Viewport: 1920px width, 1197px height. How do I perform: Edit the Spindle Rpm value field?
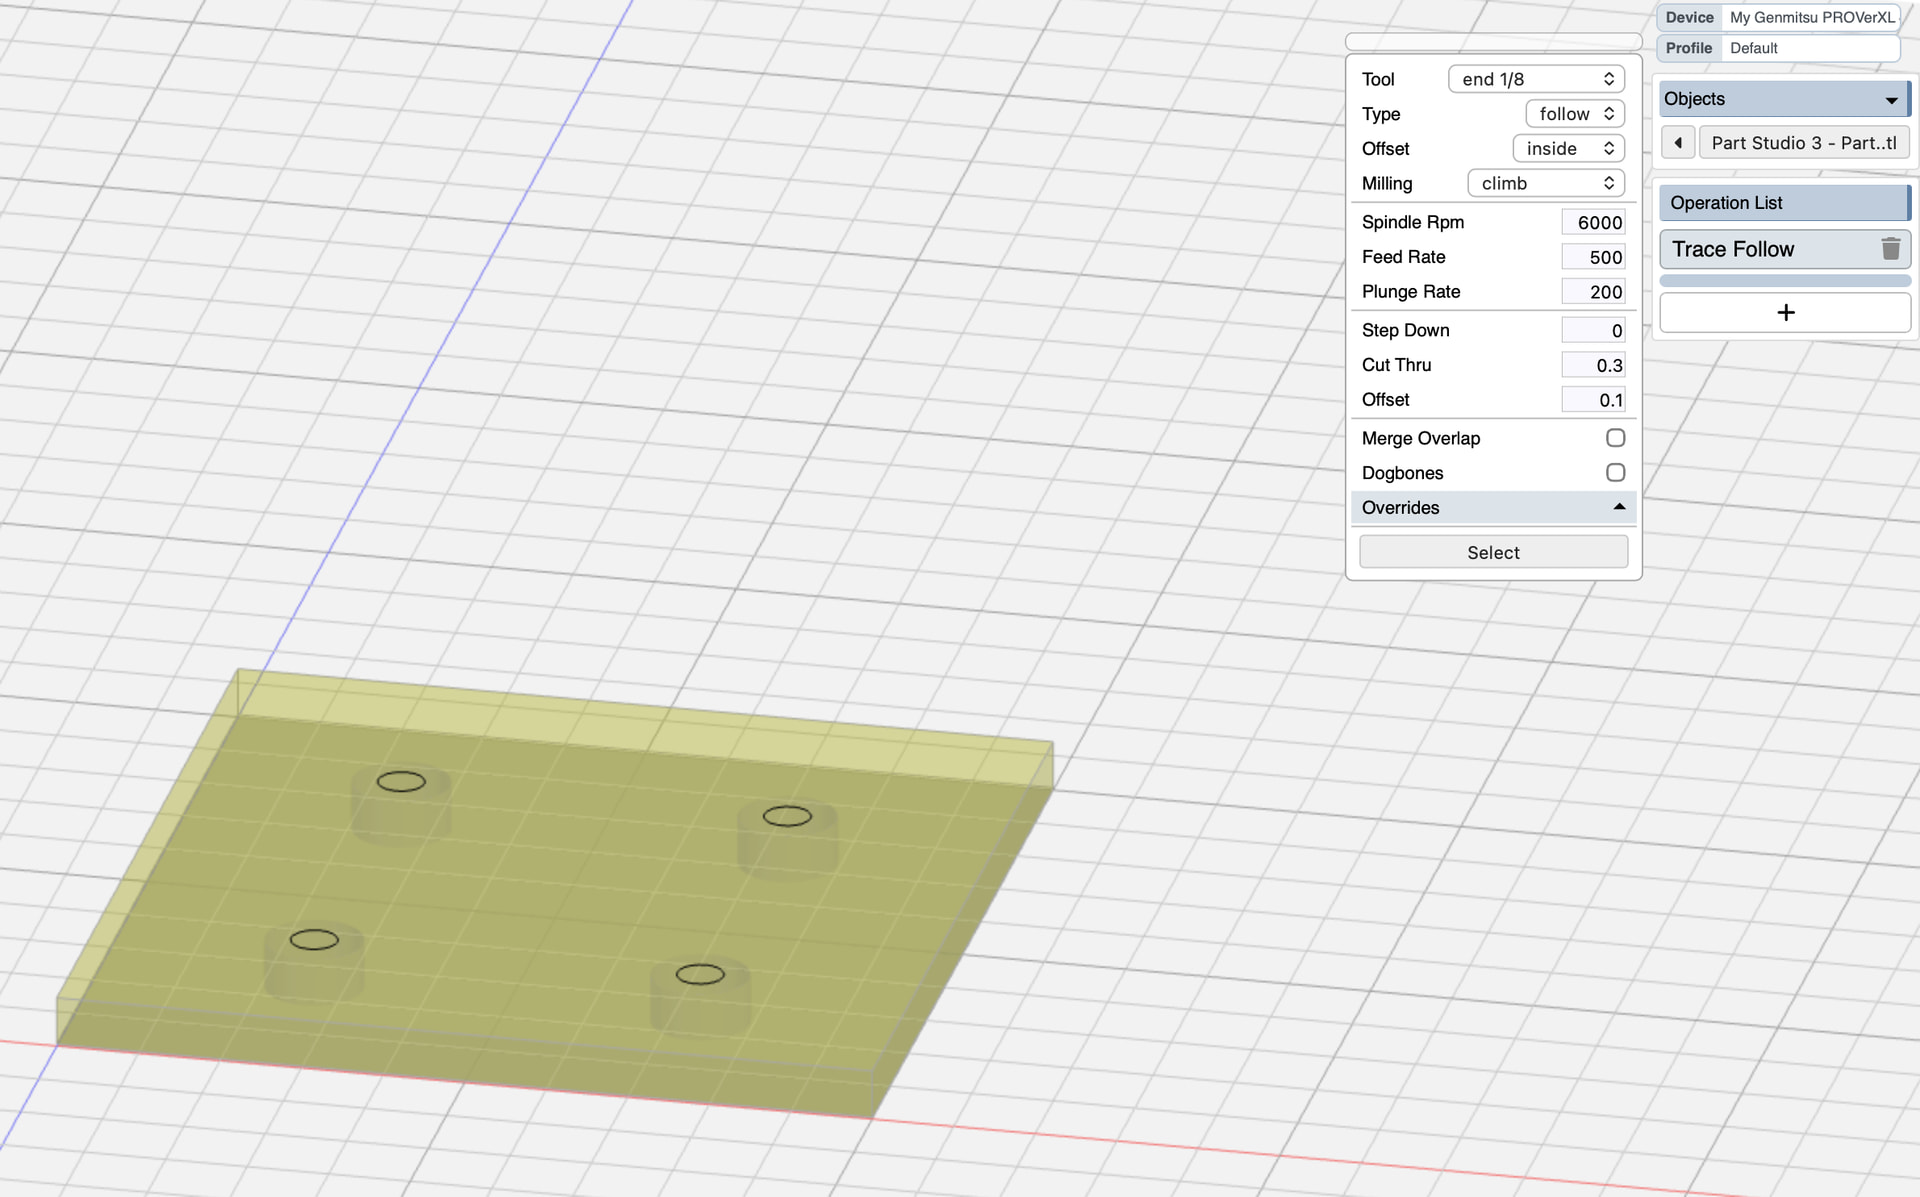pyautogui.click(x=1592, y=223)
